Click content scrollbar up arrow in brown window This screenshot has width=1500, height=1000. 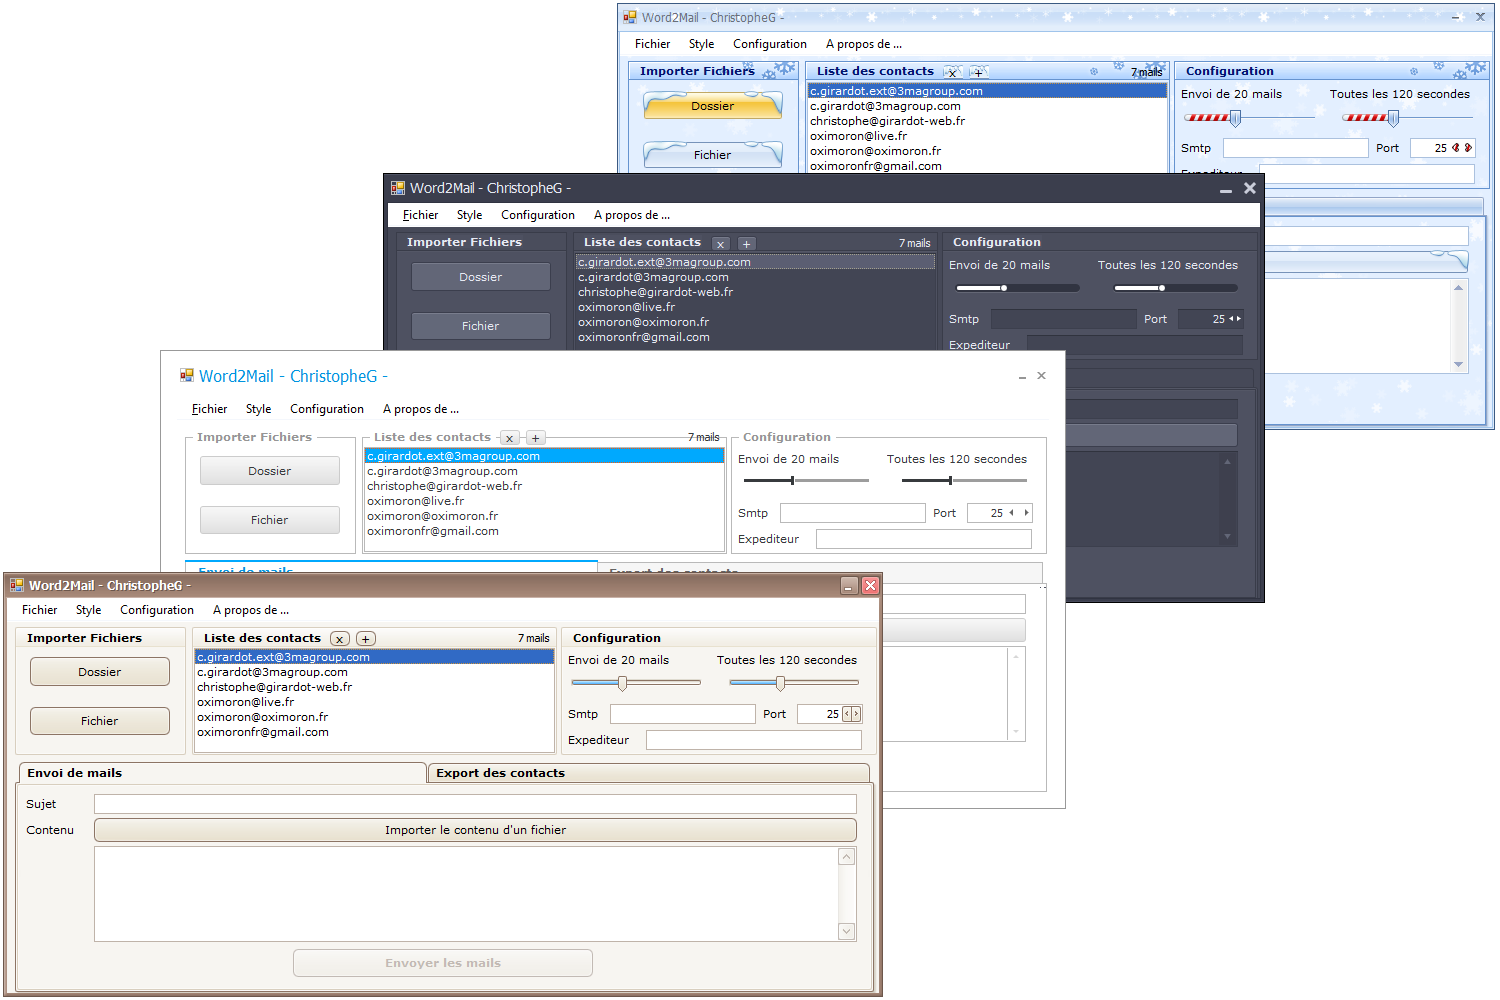(x=847, y=857)
